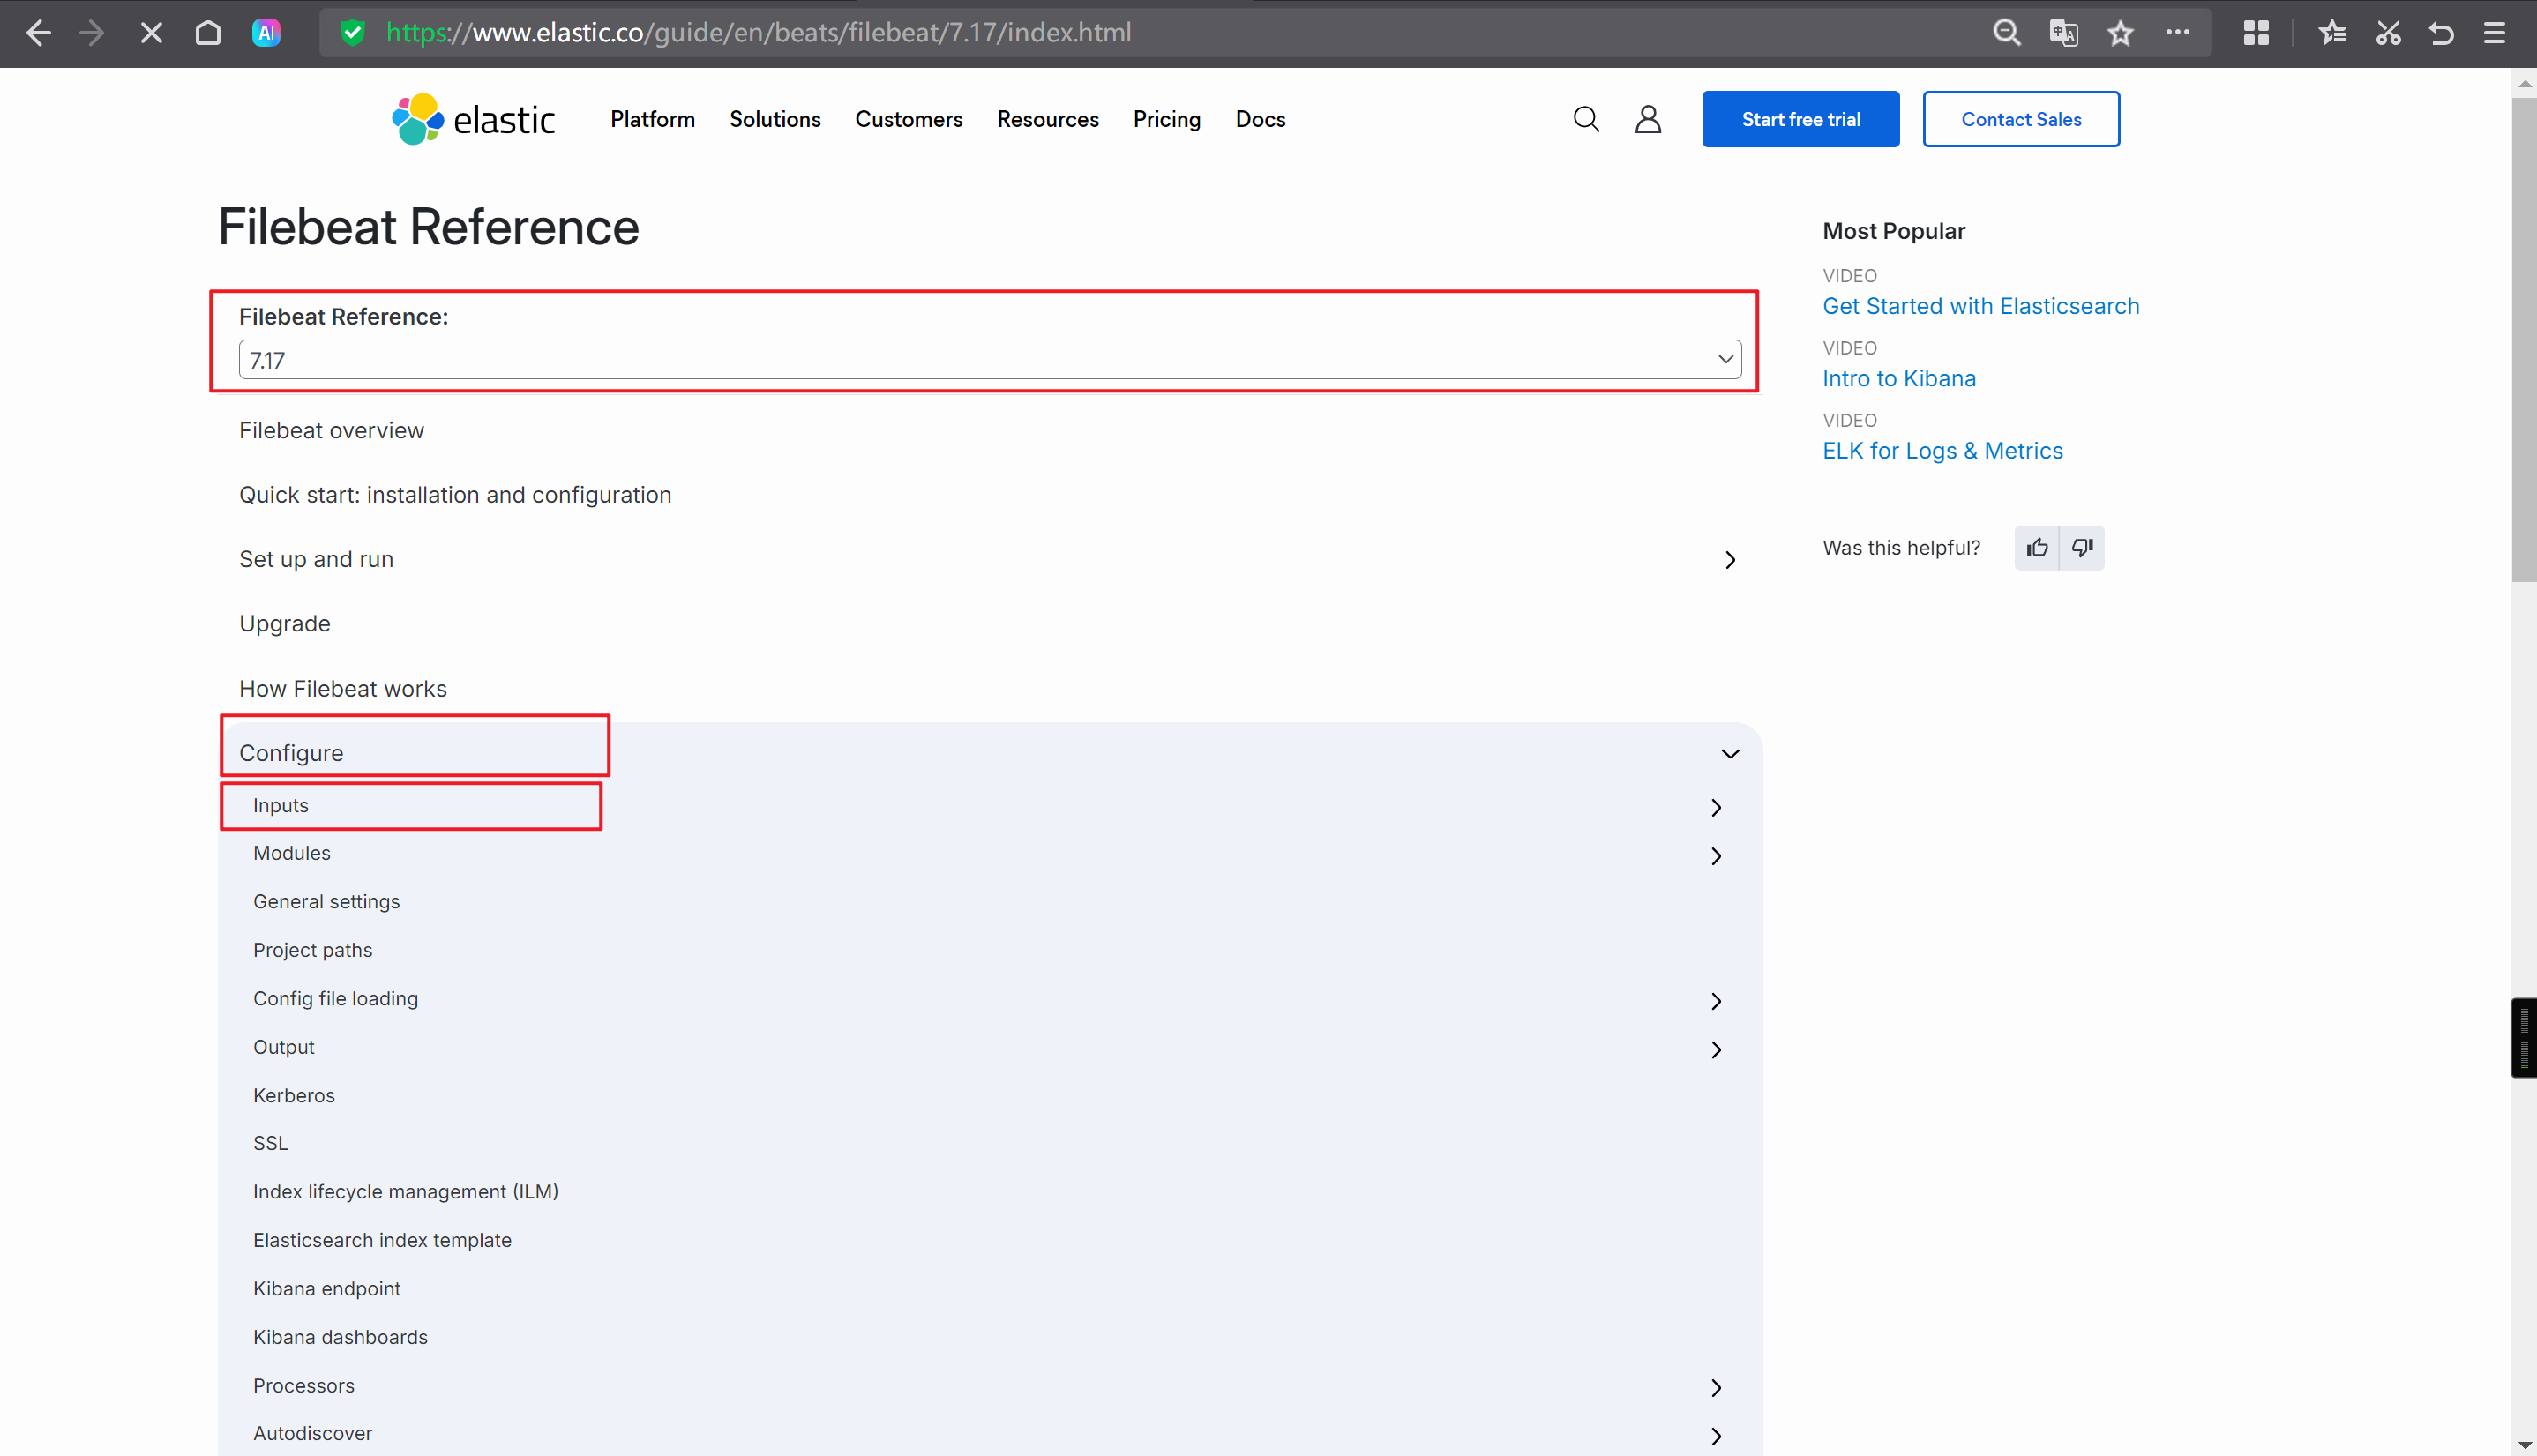This screenshot has height=1456, width=2537.
Task: Expand the Modules subsection arrow
Action: (1716, 856)
